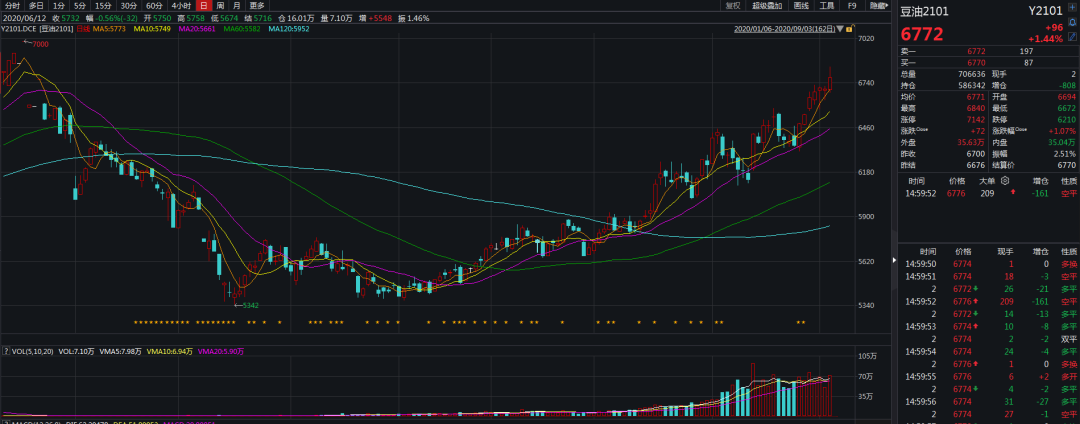The image size is (1080, 424).
Task: Toggle the yellow padlock beside the date range
Action: (850, 29)
